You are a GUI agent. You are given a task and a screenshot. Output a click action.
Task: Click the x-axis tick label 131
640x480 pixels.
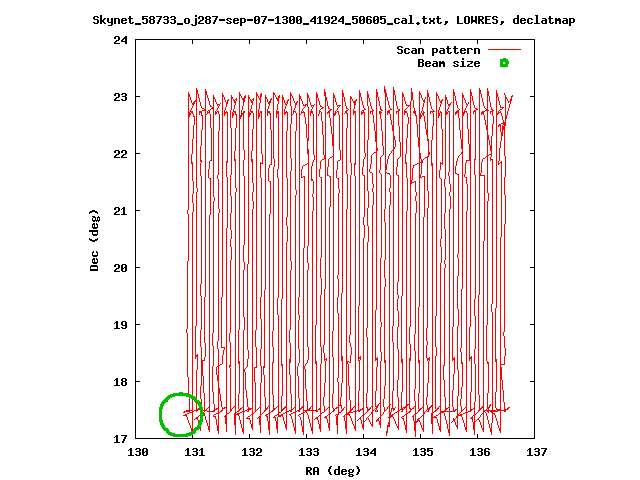coord(194,452)
